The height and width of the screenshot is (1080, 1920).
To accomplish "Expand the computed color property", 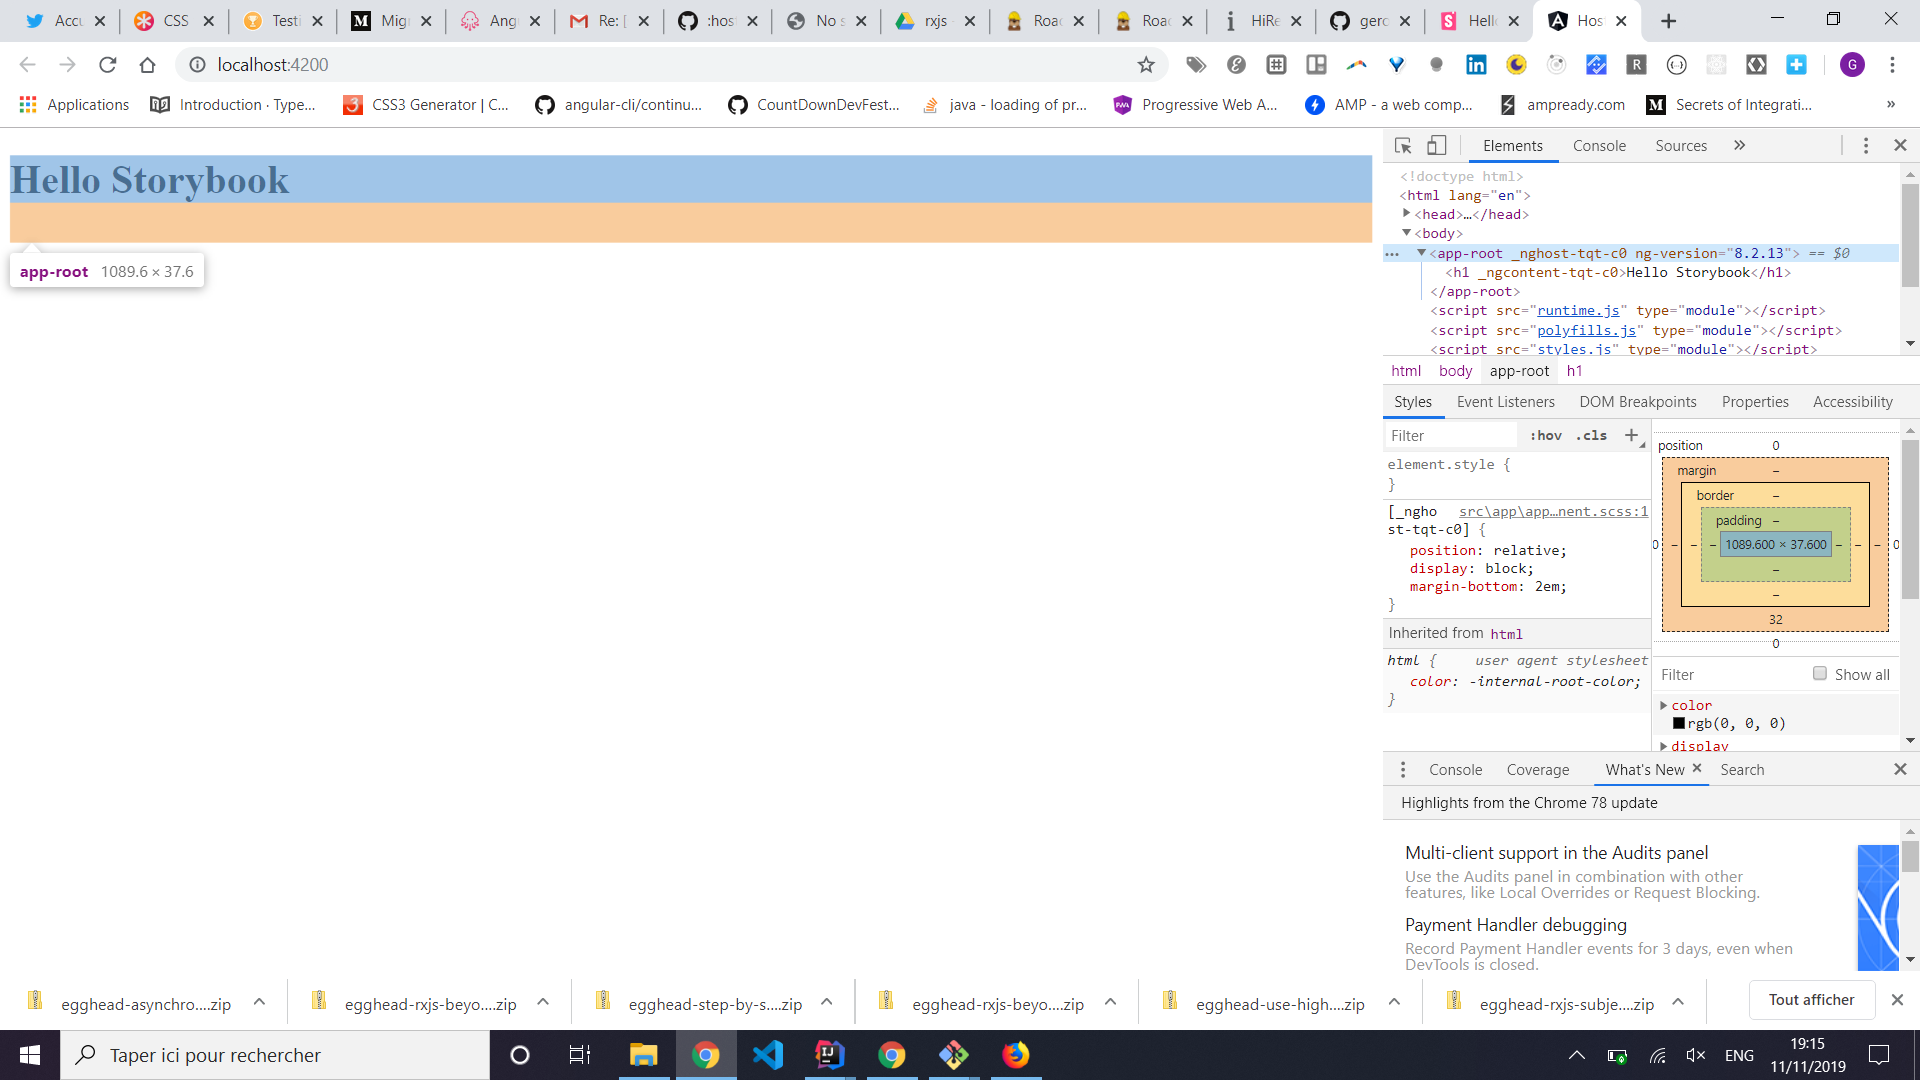I will point(1664,705).
